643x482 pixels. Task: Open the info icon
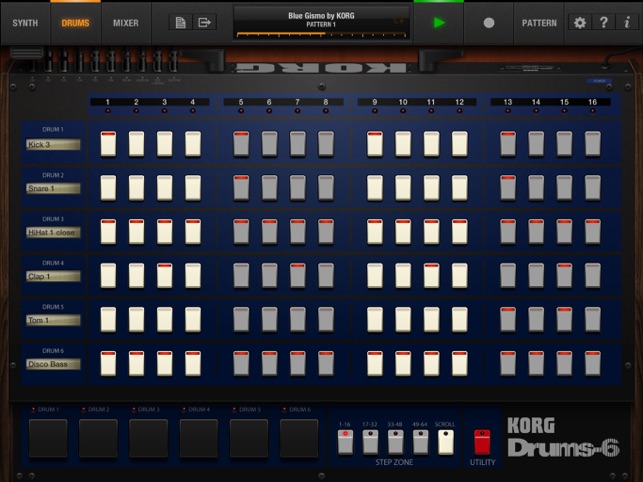point(627,23)
